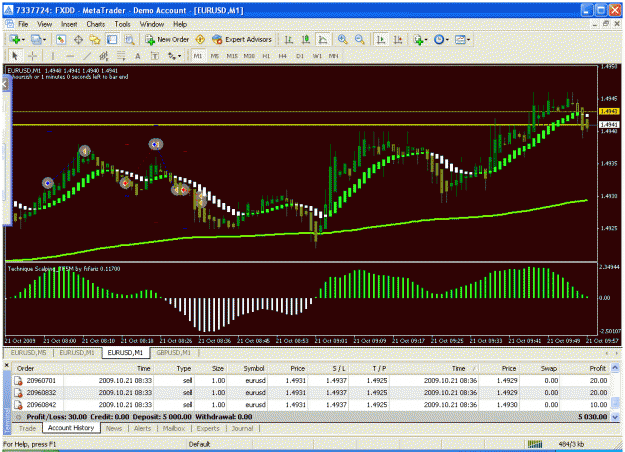Image resolution: width=625 pixels, height=452 pixels.
Task: Switch timeframe to M5
Action: [x=214, y=56]
